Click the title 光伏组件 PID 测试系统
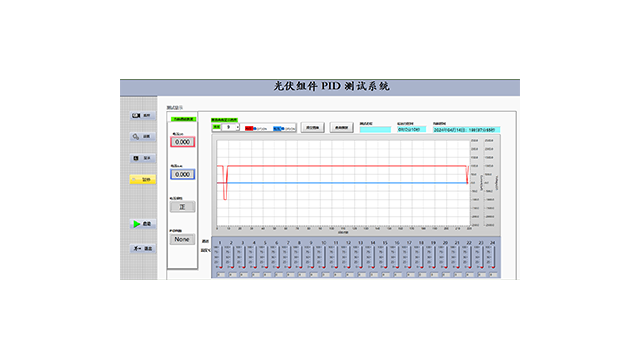The image size is (640, 360). [331, 86]
